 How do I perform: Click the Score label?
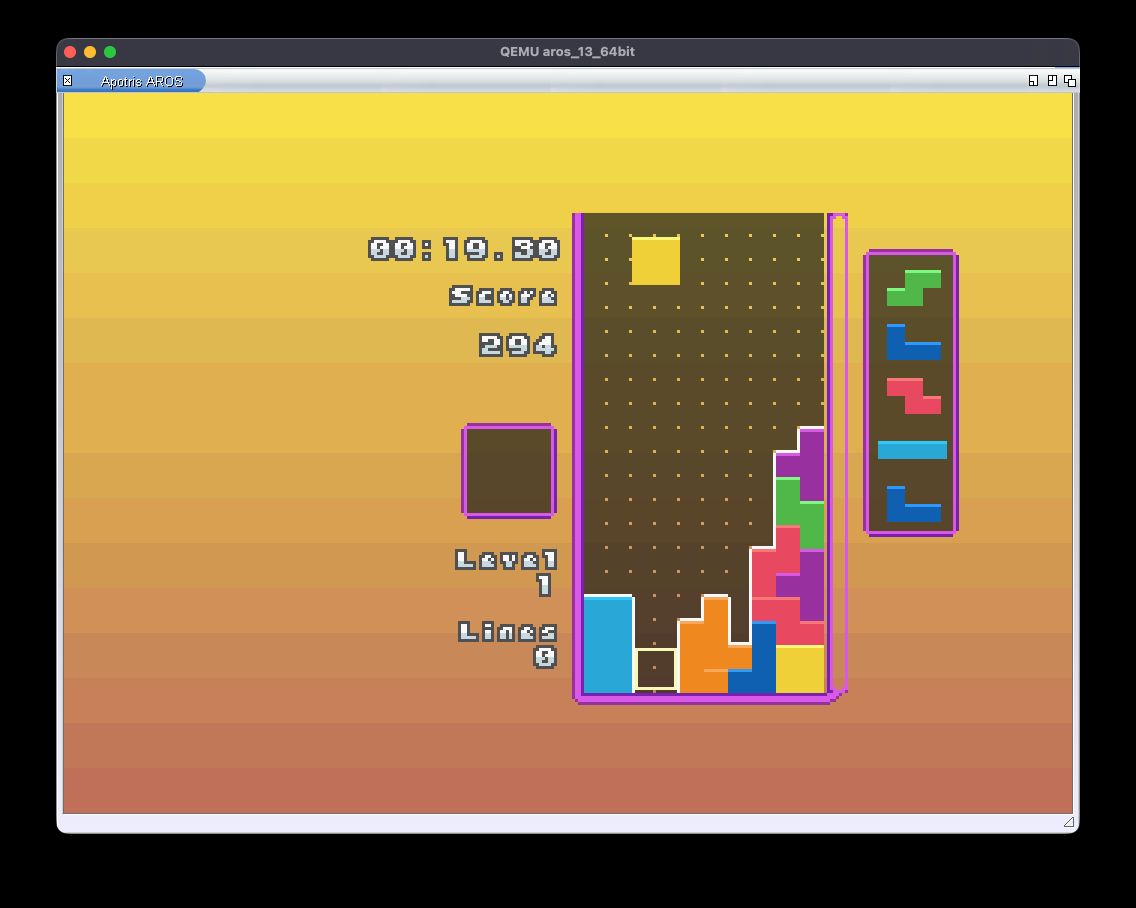point(504,296)
